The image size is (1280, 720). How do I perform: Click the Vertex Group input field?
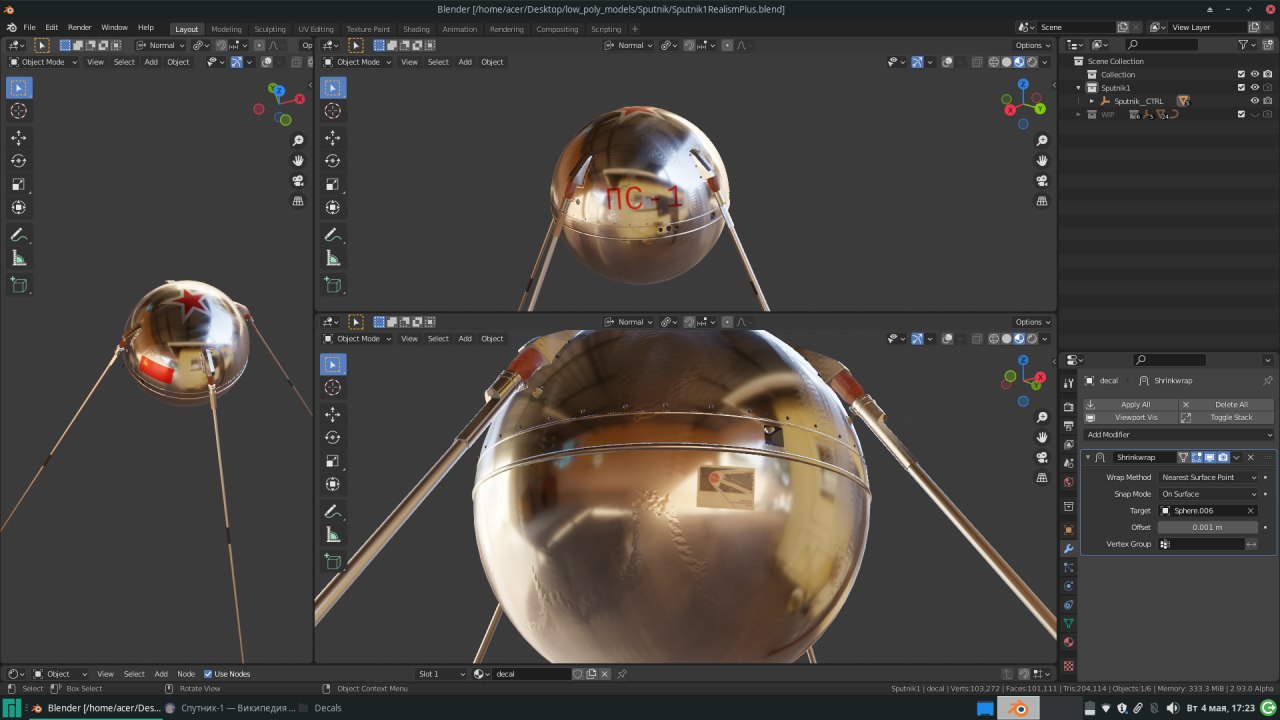[1201, 544]
